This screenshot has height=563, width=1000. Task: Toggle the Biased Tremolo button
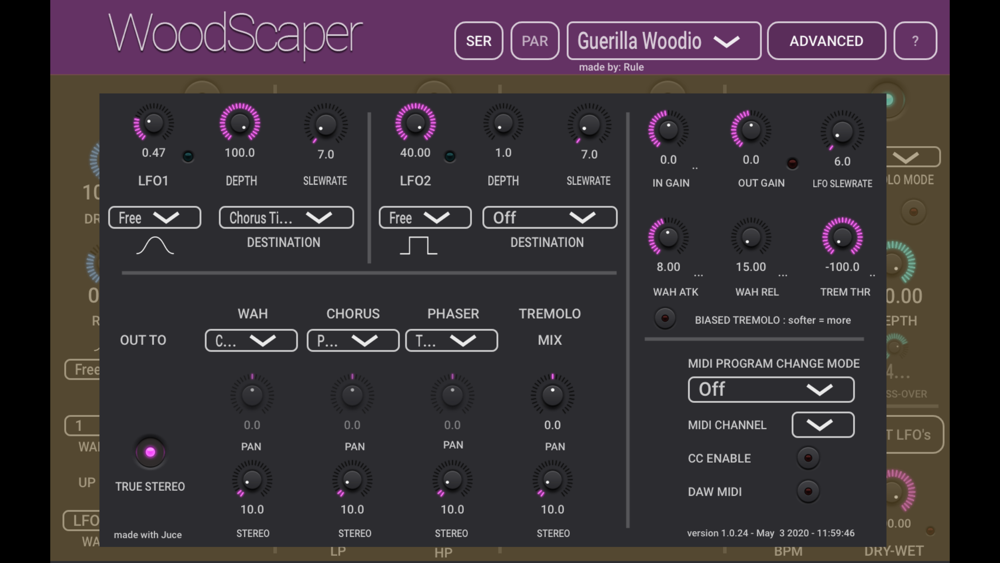coord(664,319)
